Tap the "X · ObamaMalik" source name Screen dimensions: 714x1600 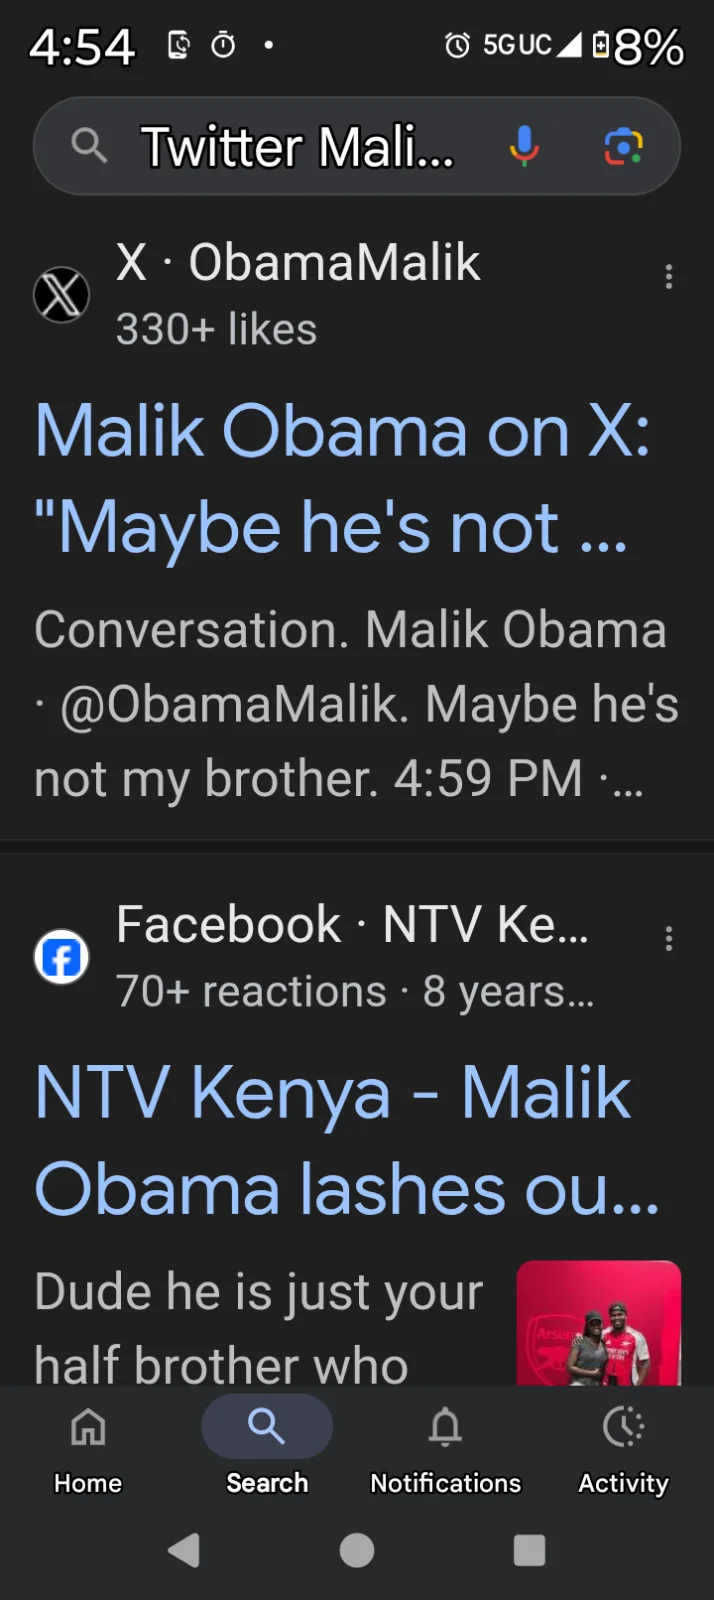(298, 263)
